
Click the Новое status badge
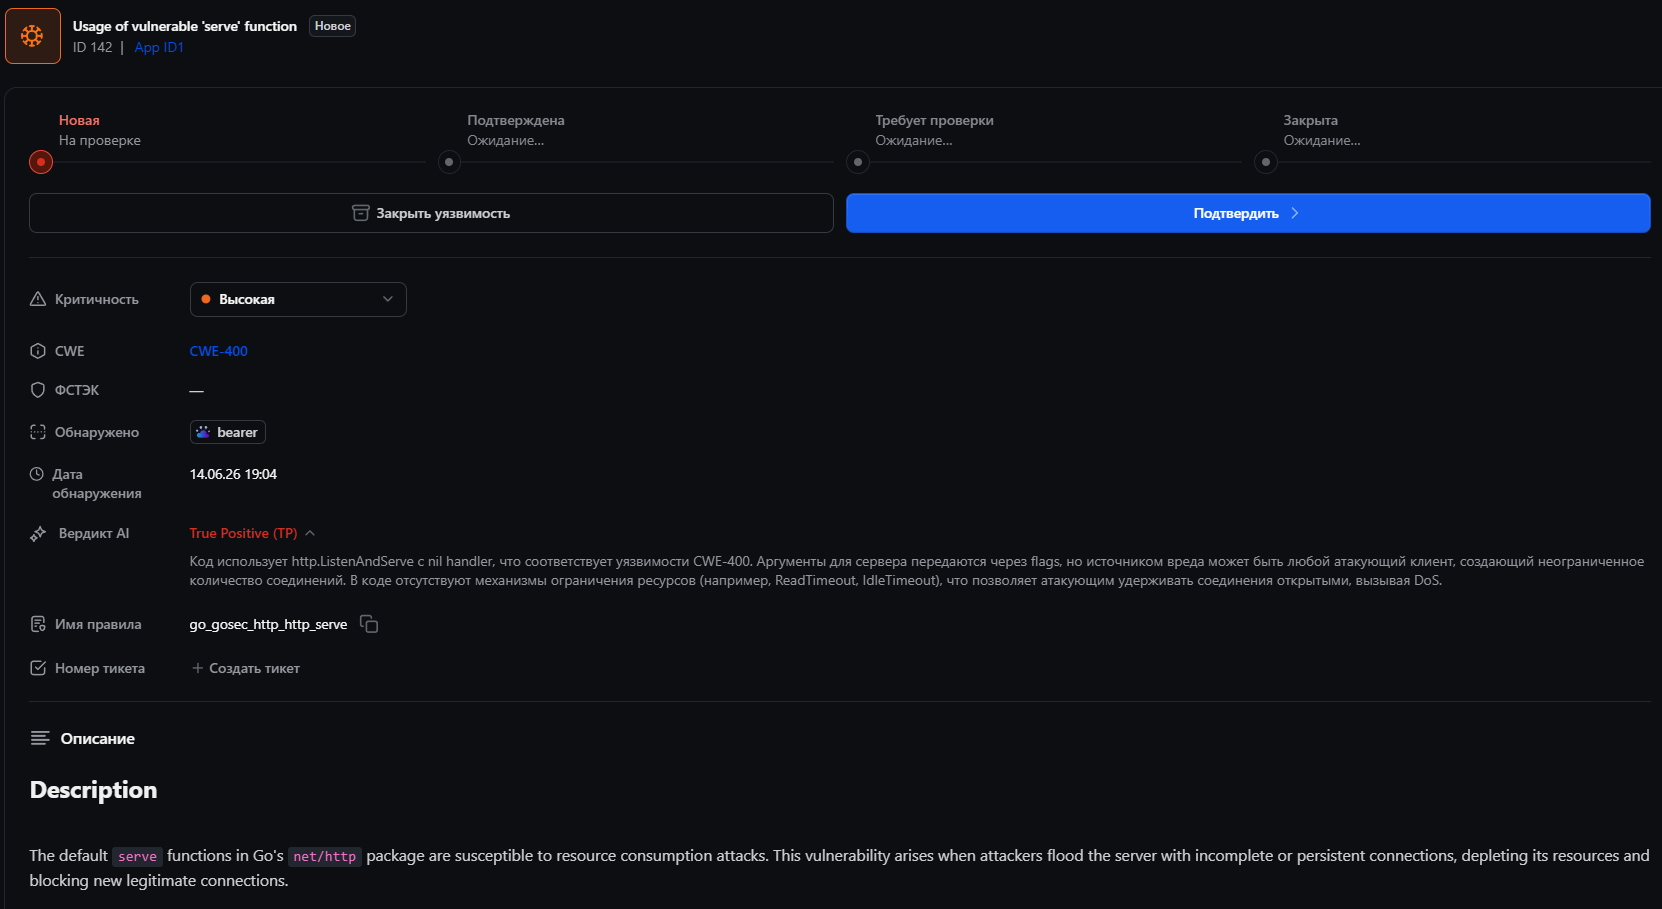[x=333, y=26]
